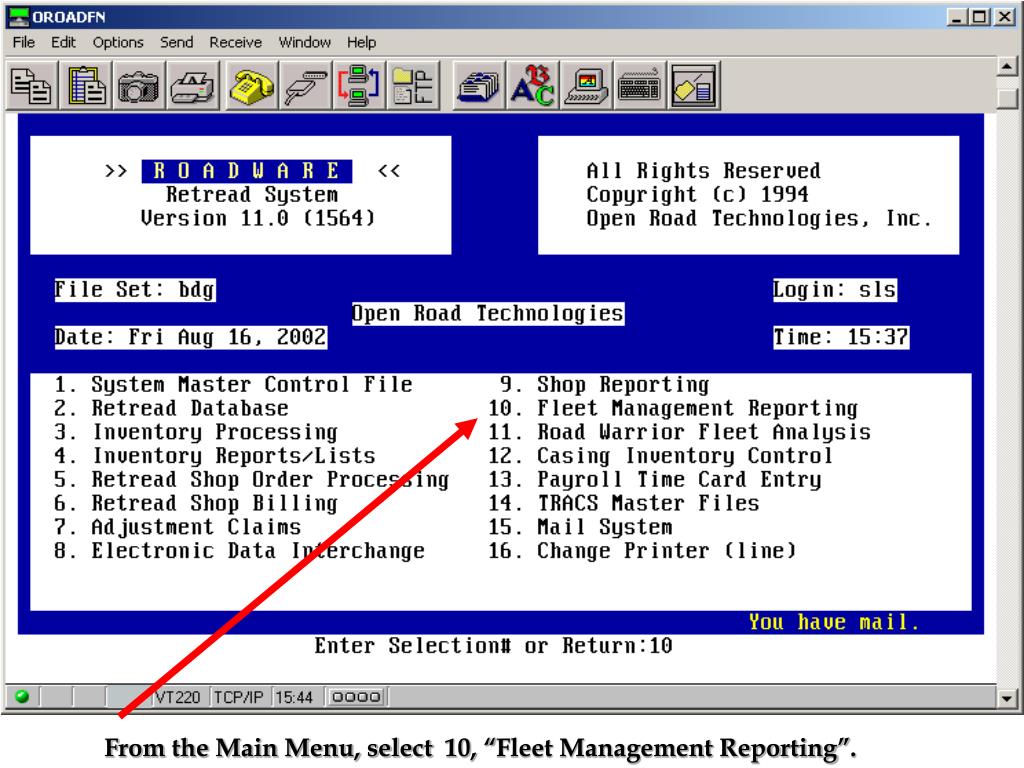Click the Enter Selection# or Return prompt
Screen dimensions: 1024x768
[493, 645]
